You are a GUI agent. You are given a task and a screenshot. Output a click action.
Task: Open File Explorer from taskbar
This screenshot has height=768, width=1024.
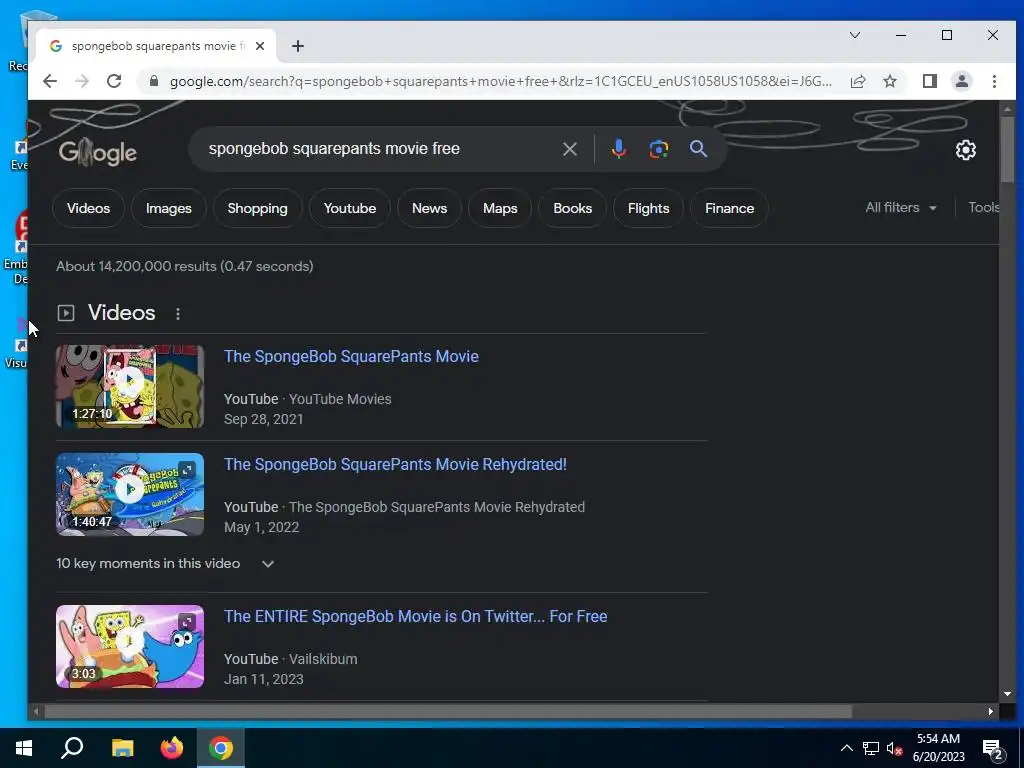click(122, 748)
